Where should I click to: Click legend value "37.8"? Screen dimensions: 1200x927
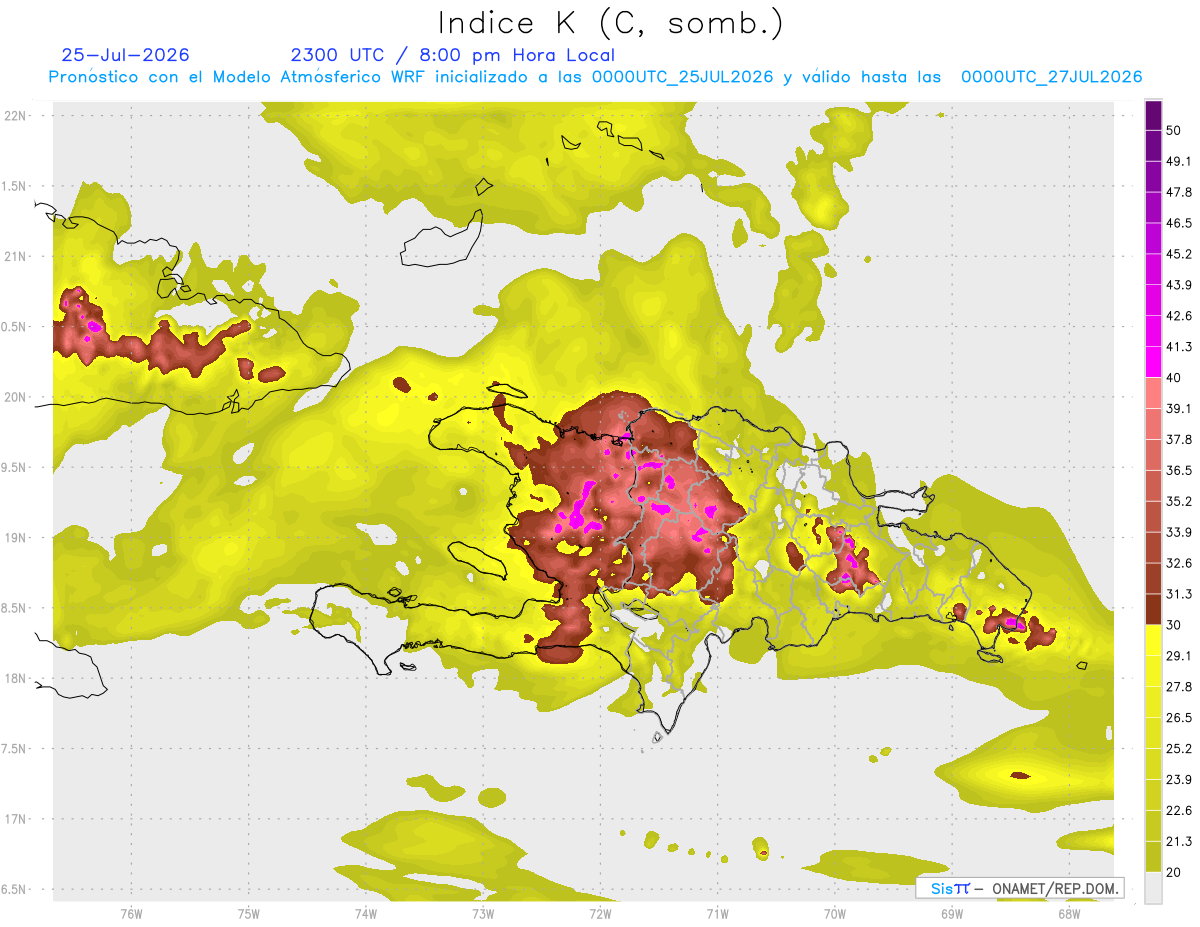click(x=1179, y=439)
